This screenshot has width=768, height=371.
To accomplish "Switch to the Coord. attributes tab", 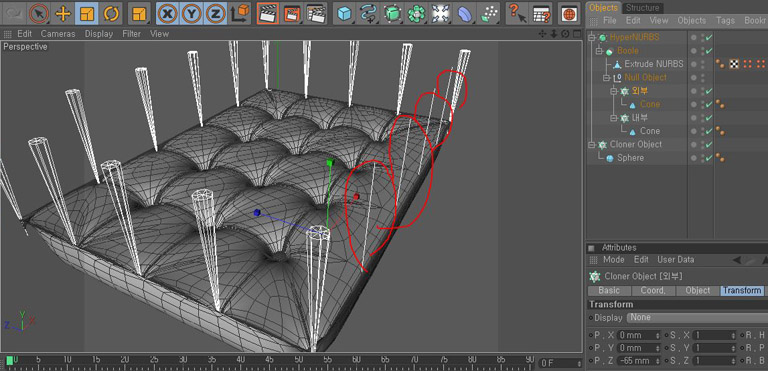I will click(x=653, y=291).
